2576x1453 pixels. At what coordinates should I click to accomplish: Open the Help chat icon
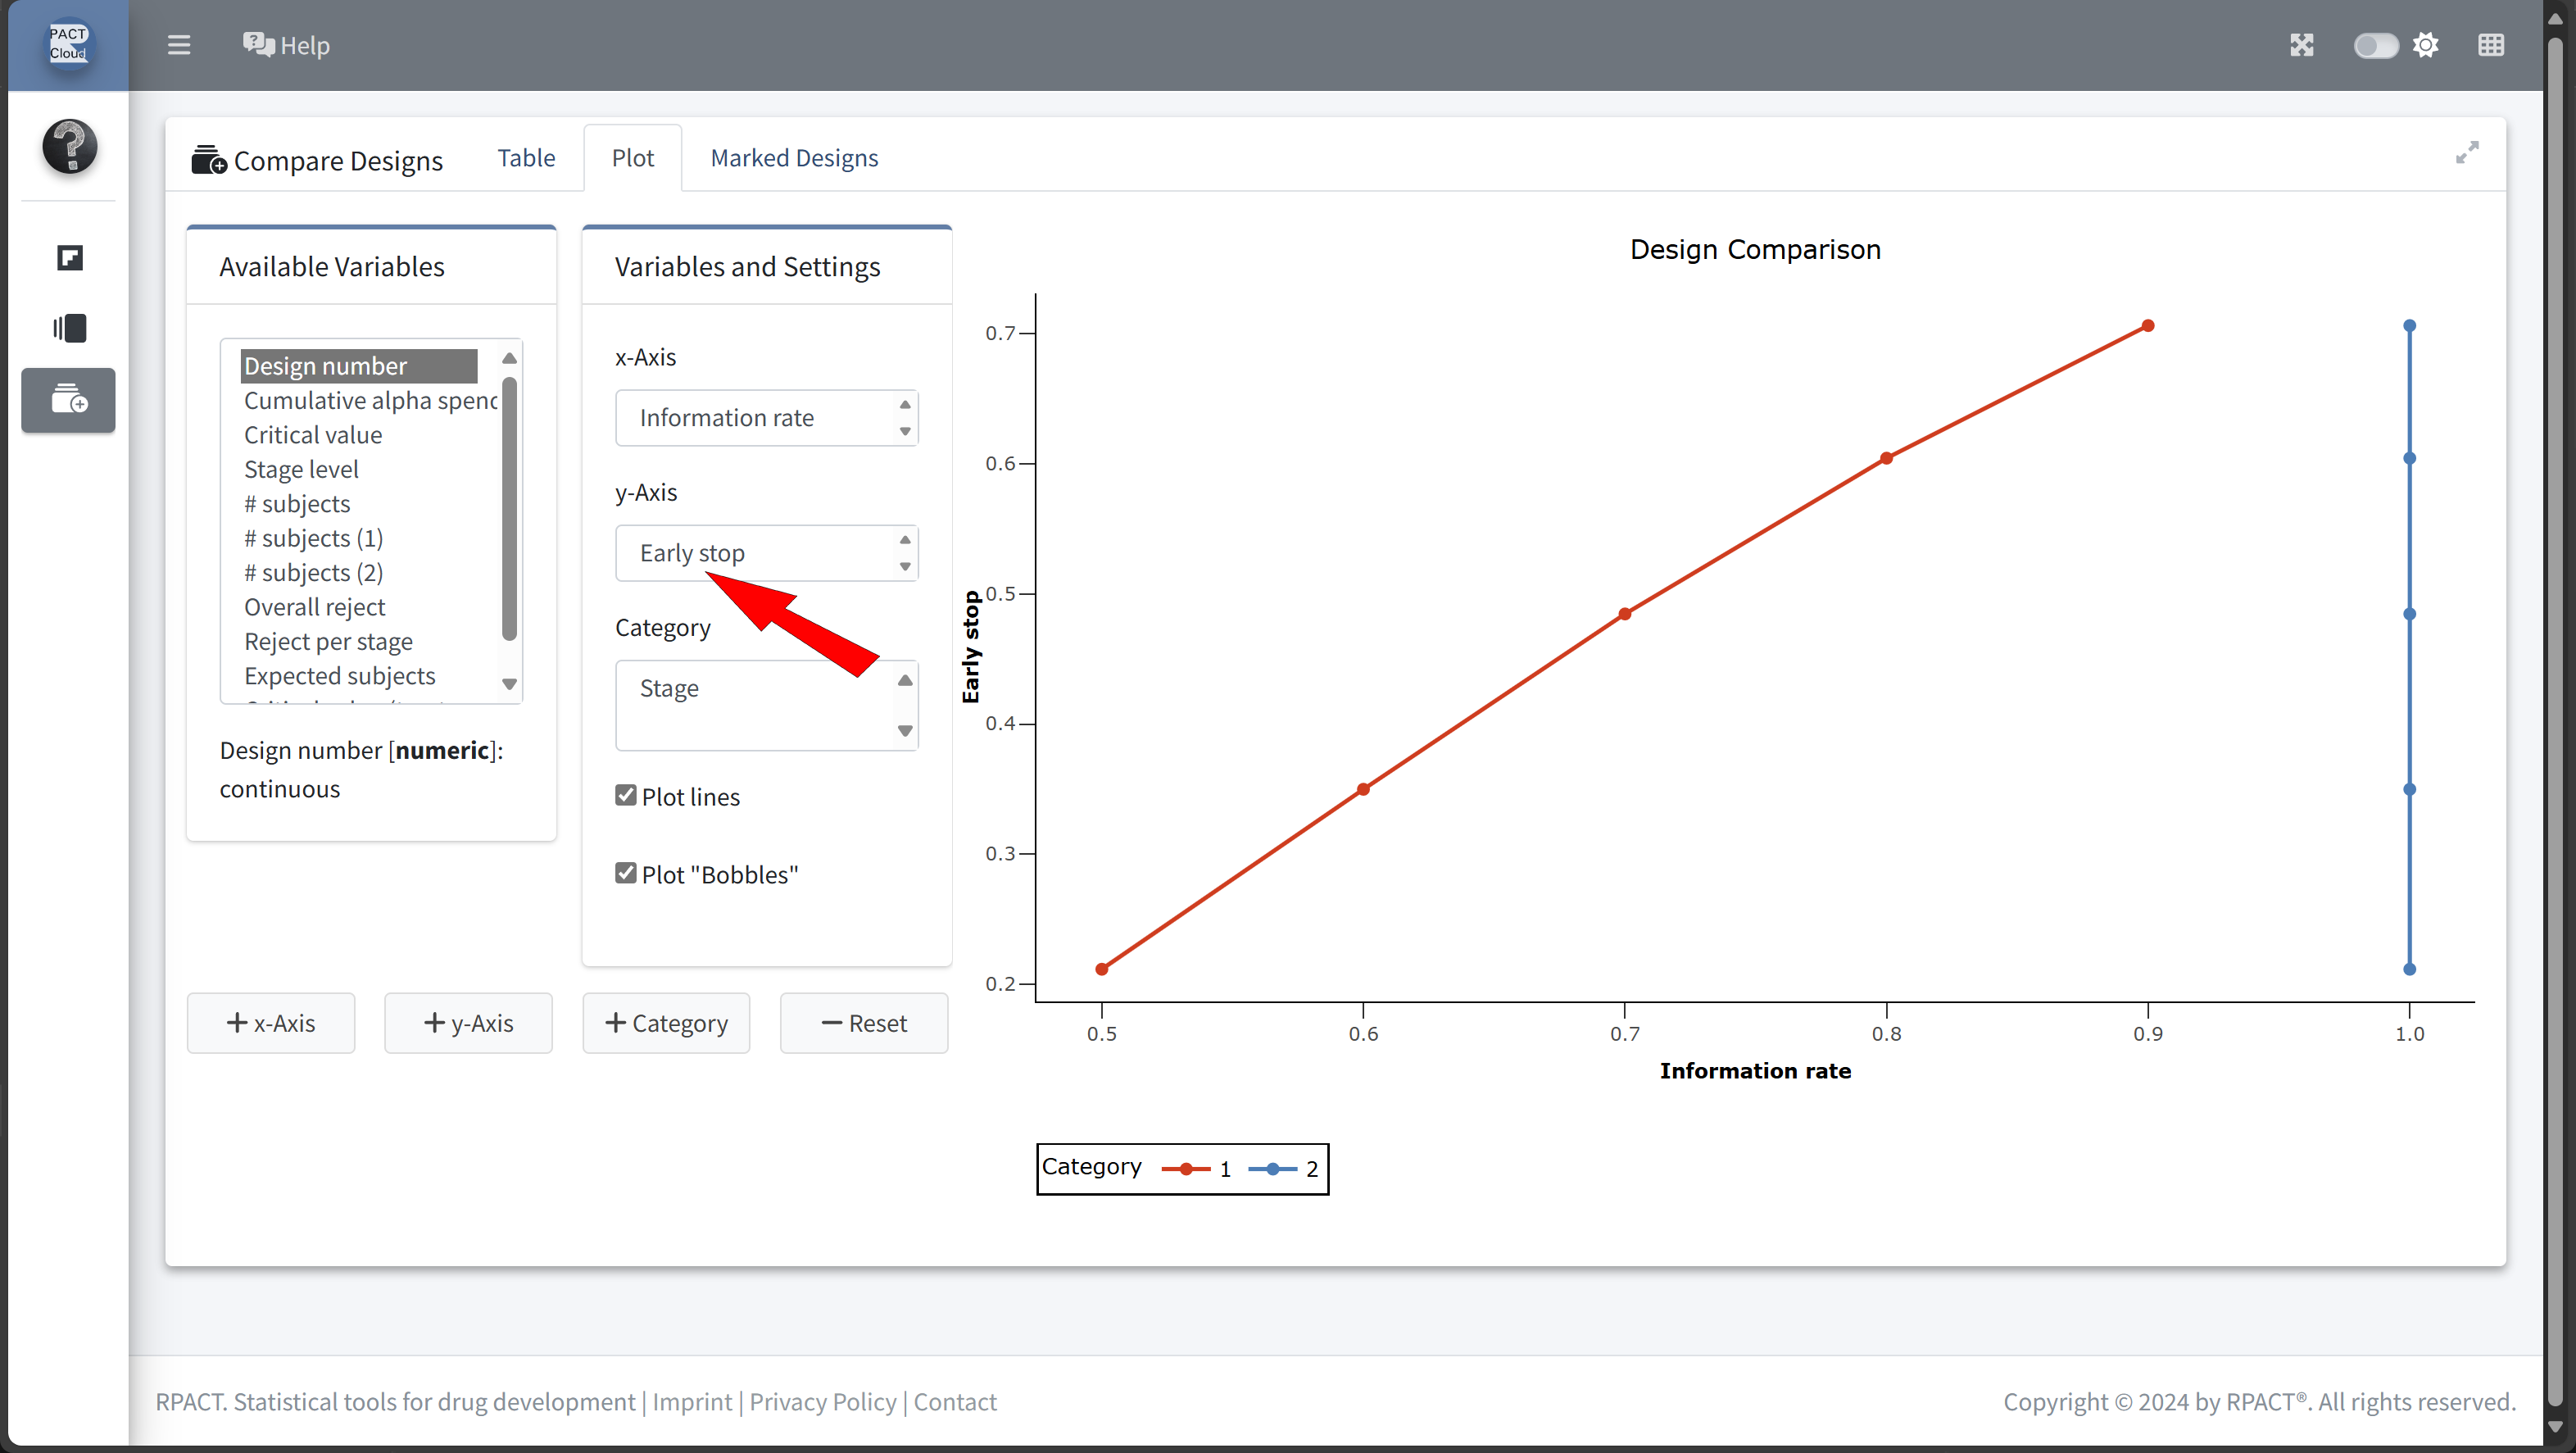(x=258, y=45)
